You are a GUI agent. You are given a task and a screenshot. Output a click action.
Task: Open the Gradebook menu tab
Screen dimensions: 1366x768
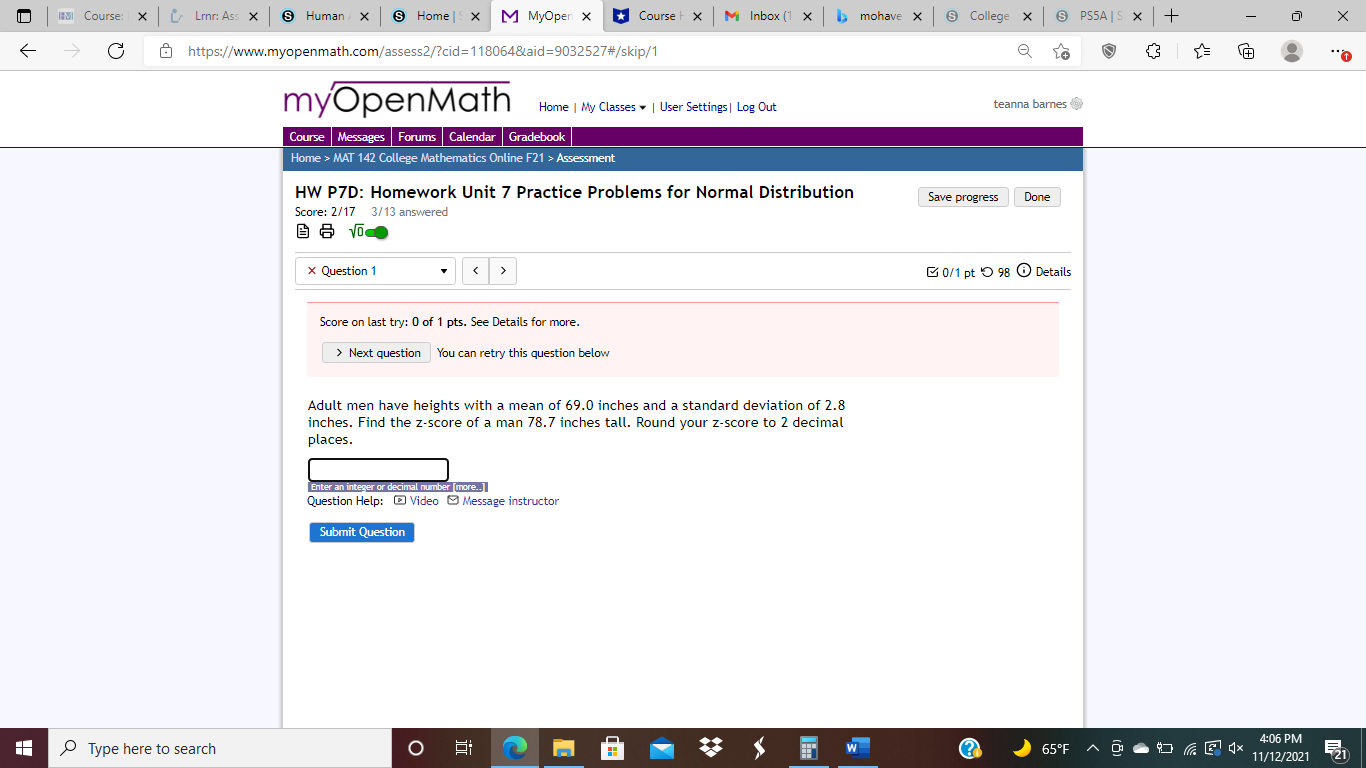(x=537, y=137)
